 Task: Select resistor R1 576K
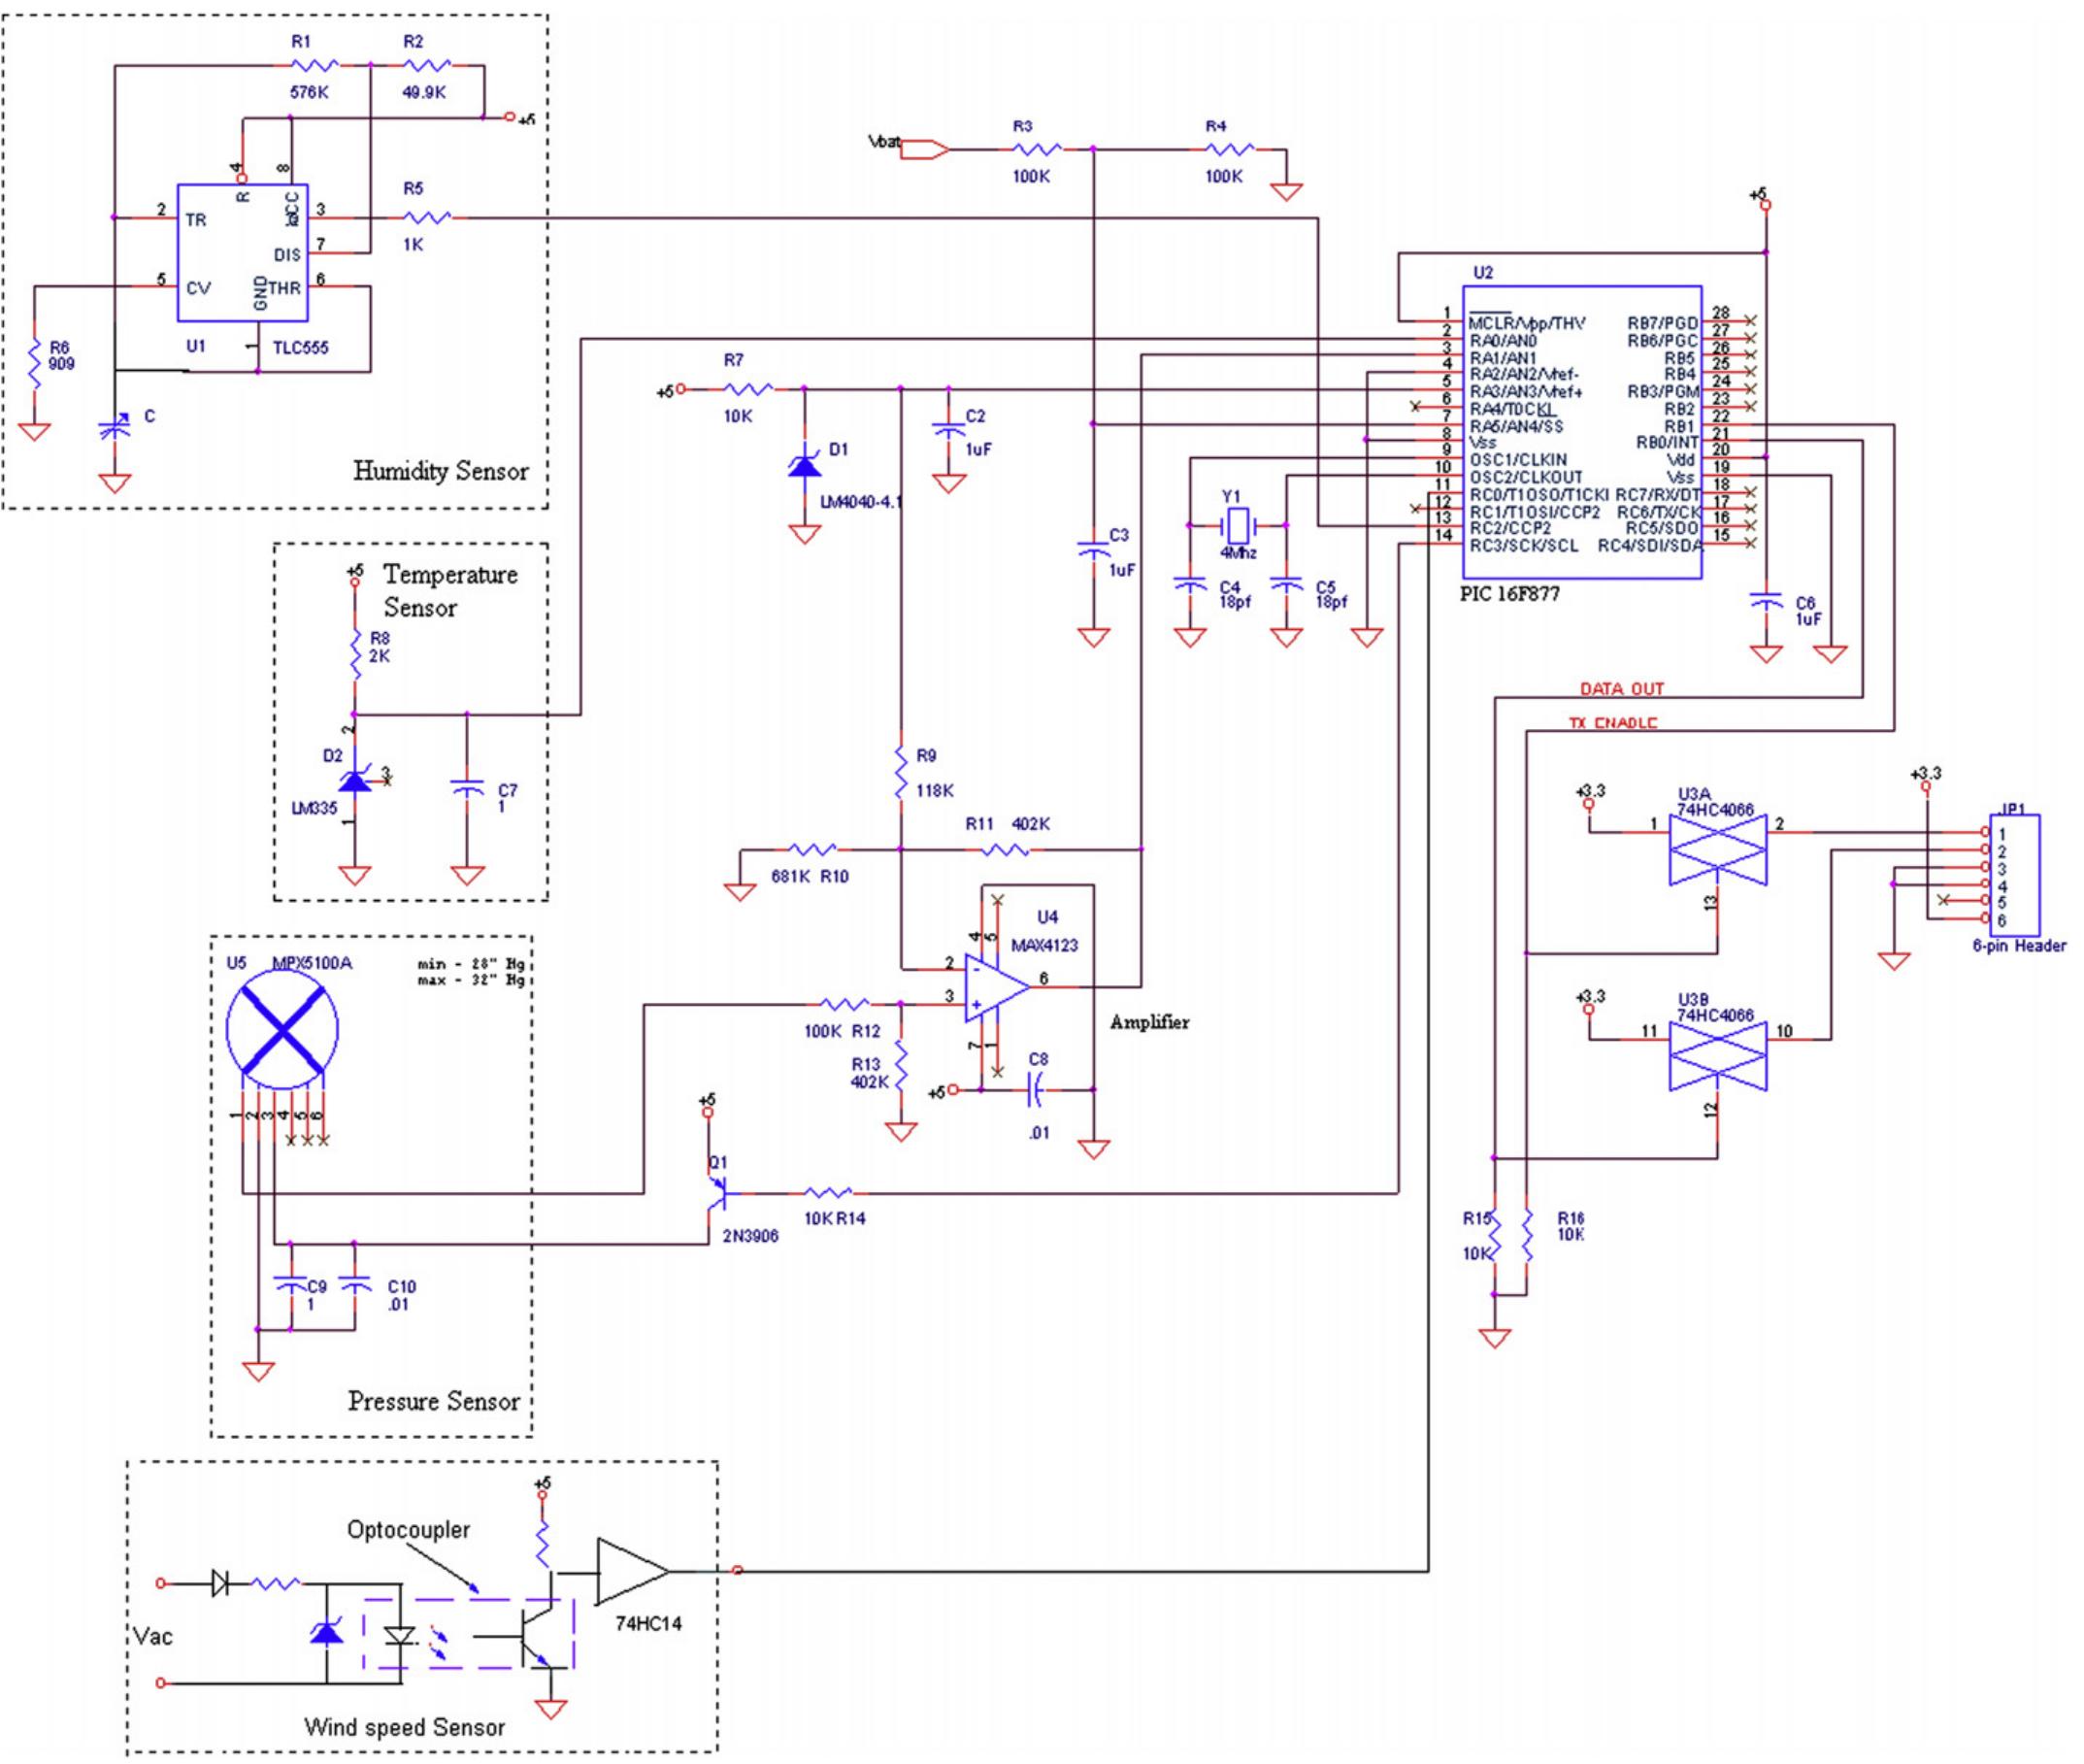(315, 65)
